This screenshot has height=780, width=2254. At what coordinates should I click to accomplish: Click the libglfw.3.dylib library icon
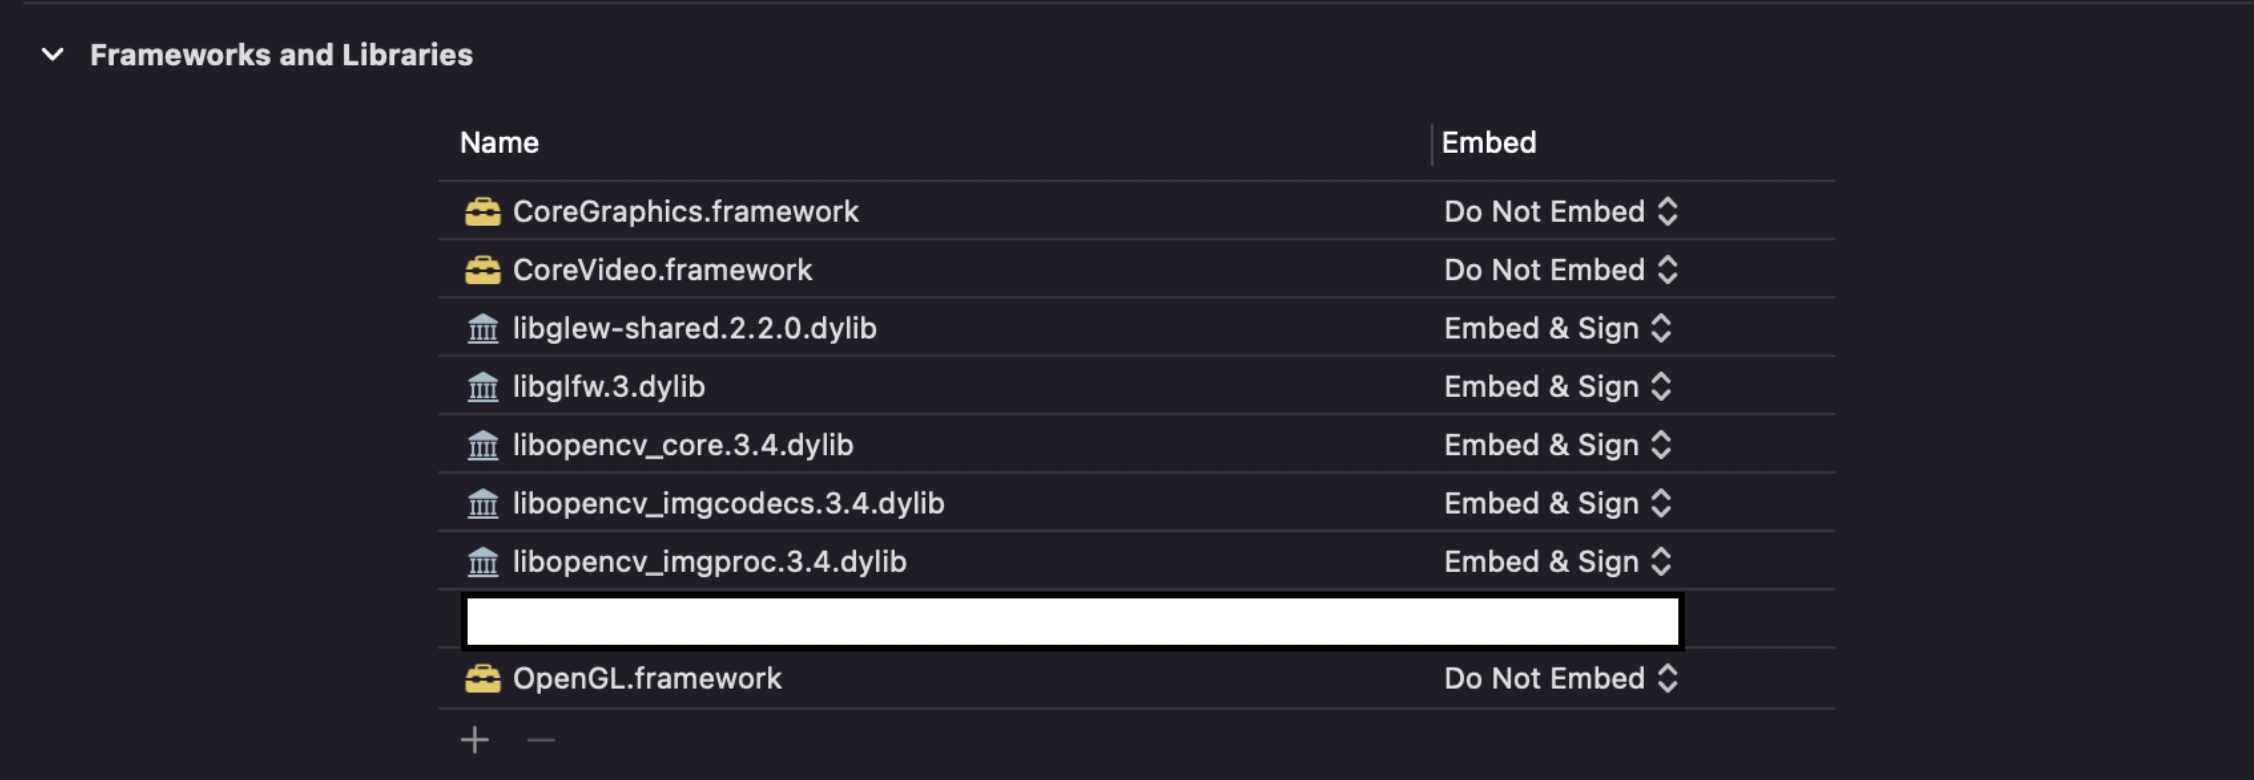coord(482,387)
